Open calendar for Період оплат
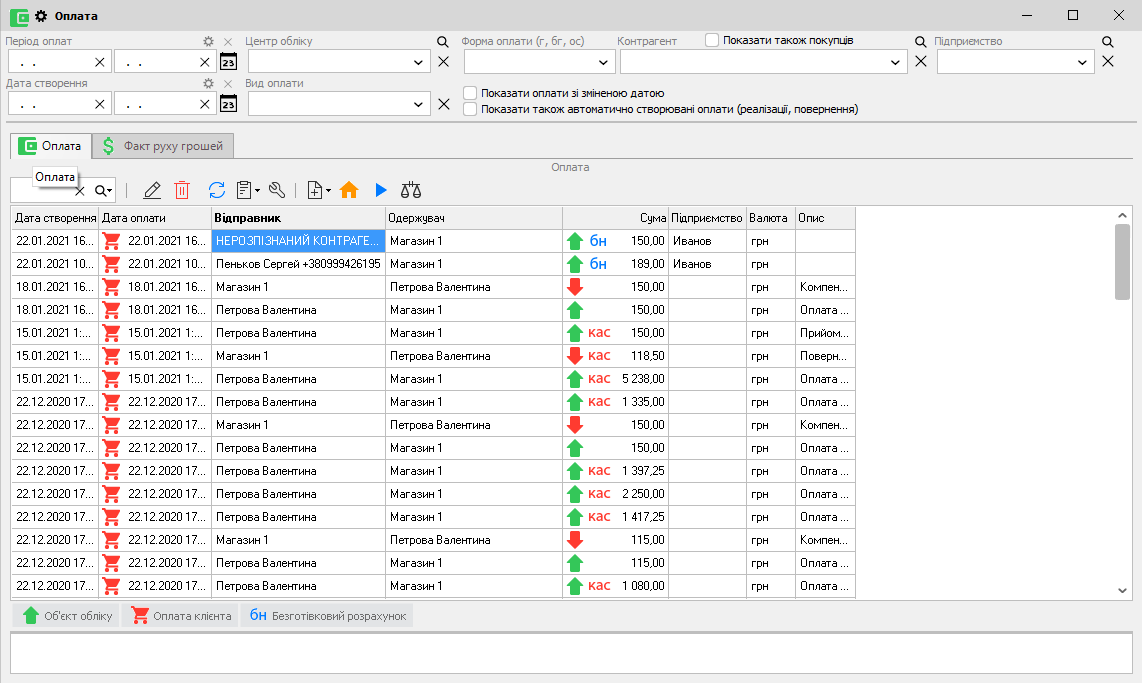The height and width of the screenshot is (683, 1142). (x=228, y=62)
